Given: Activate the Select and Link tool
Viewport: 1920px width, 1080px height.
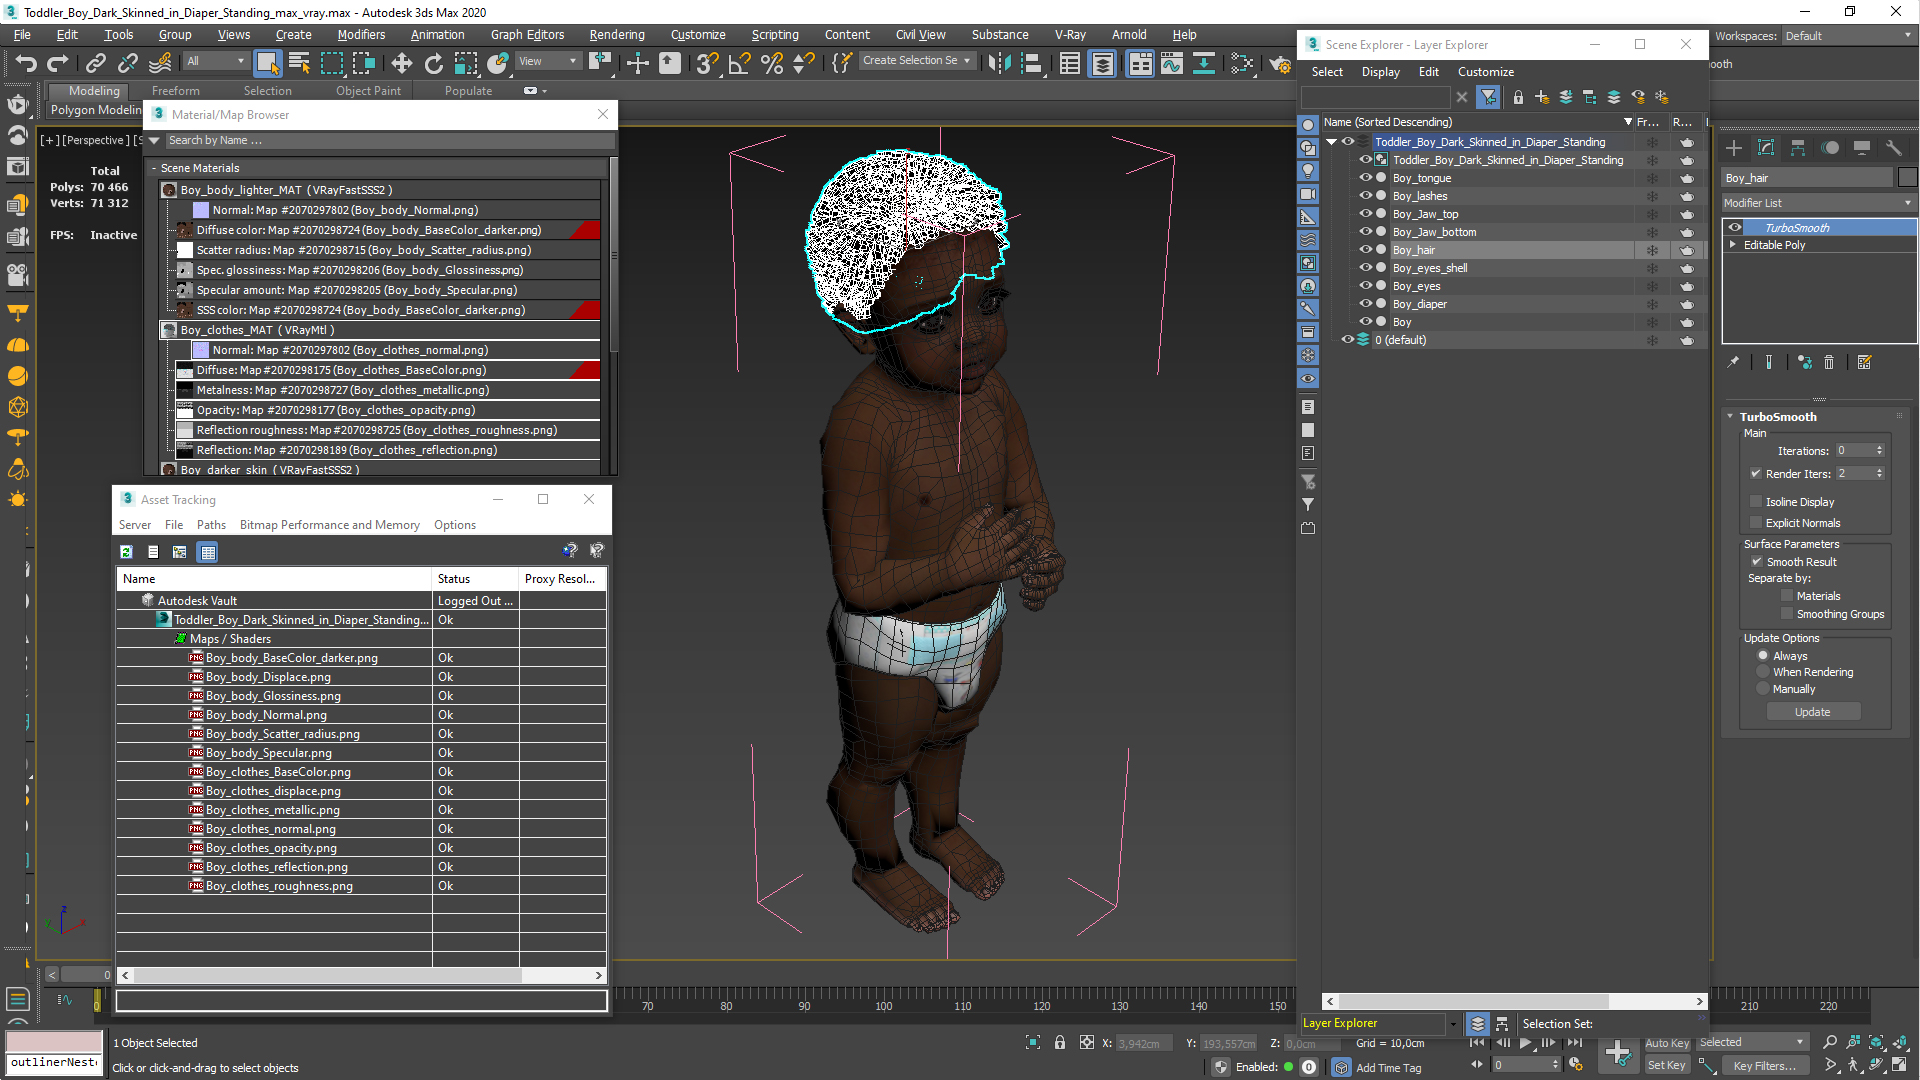Looking at the screenshot, I should [x=96, y=64].
